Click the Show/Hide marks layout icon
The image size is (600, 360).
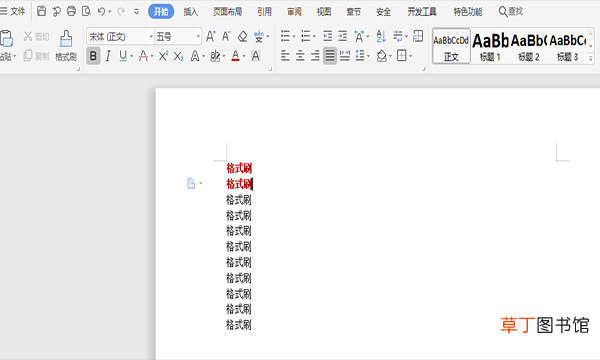pos(418,36)
